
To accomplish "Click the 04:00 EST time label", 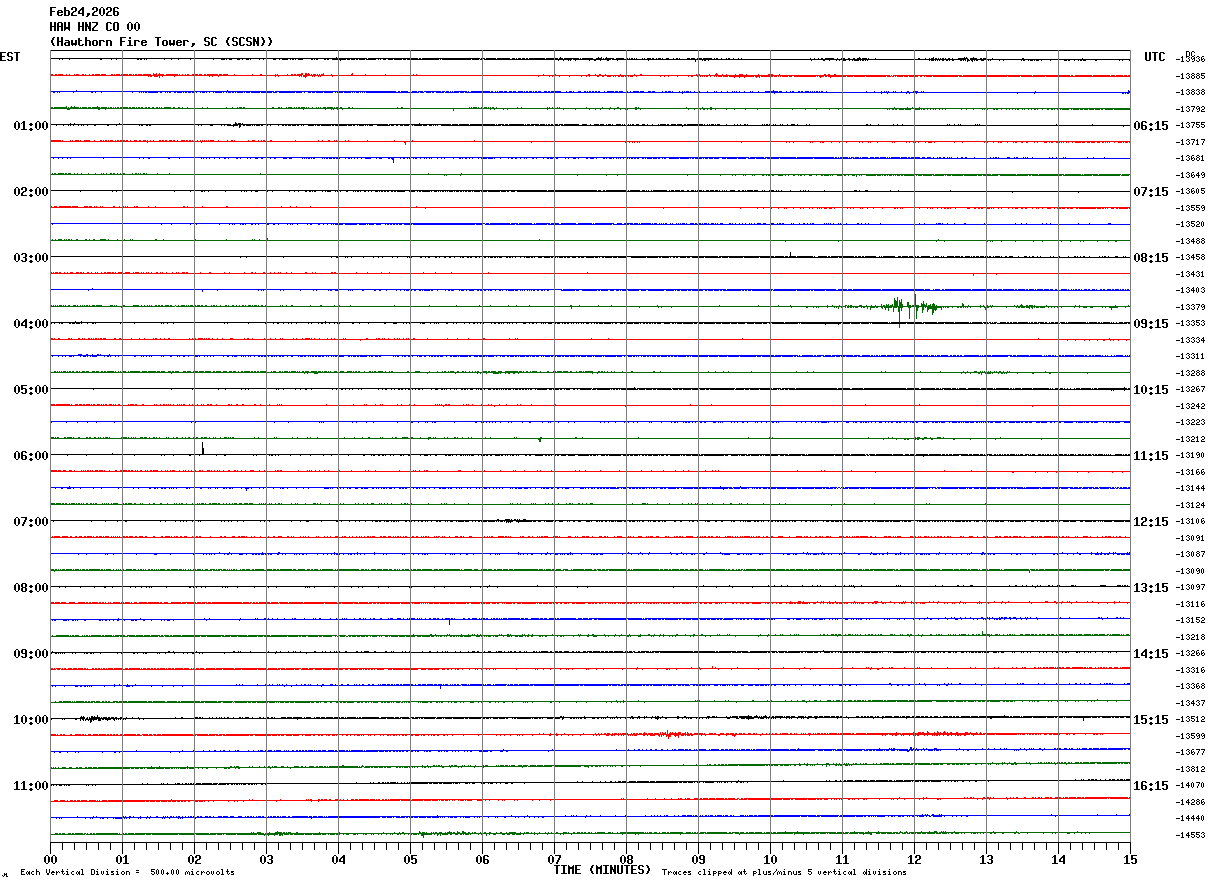I will click(x=31, y=324).
